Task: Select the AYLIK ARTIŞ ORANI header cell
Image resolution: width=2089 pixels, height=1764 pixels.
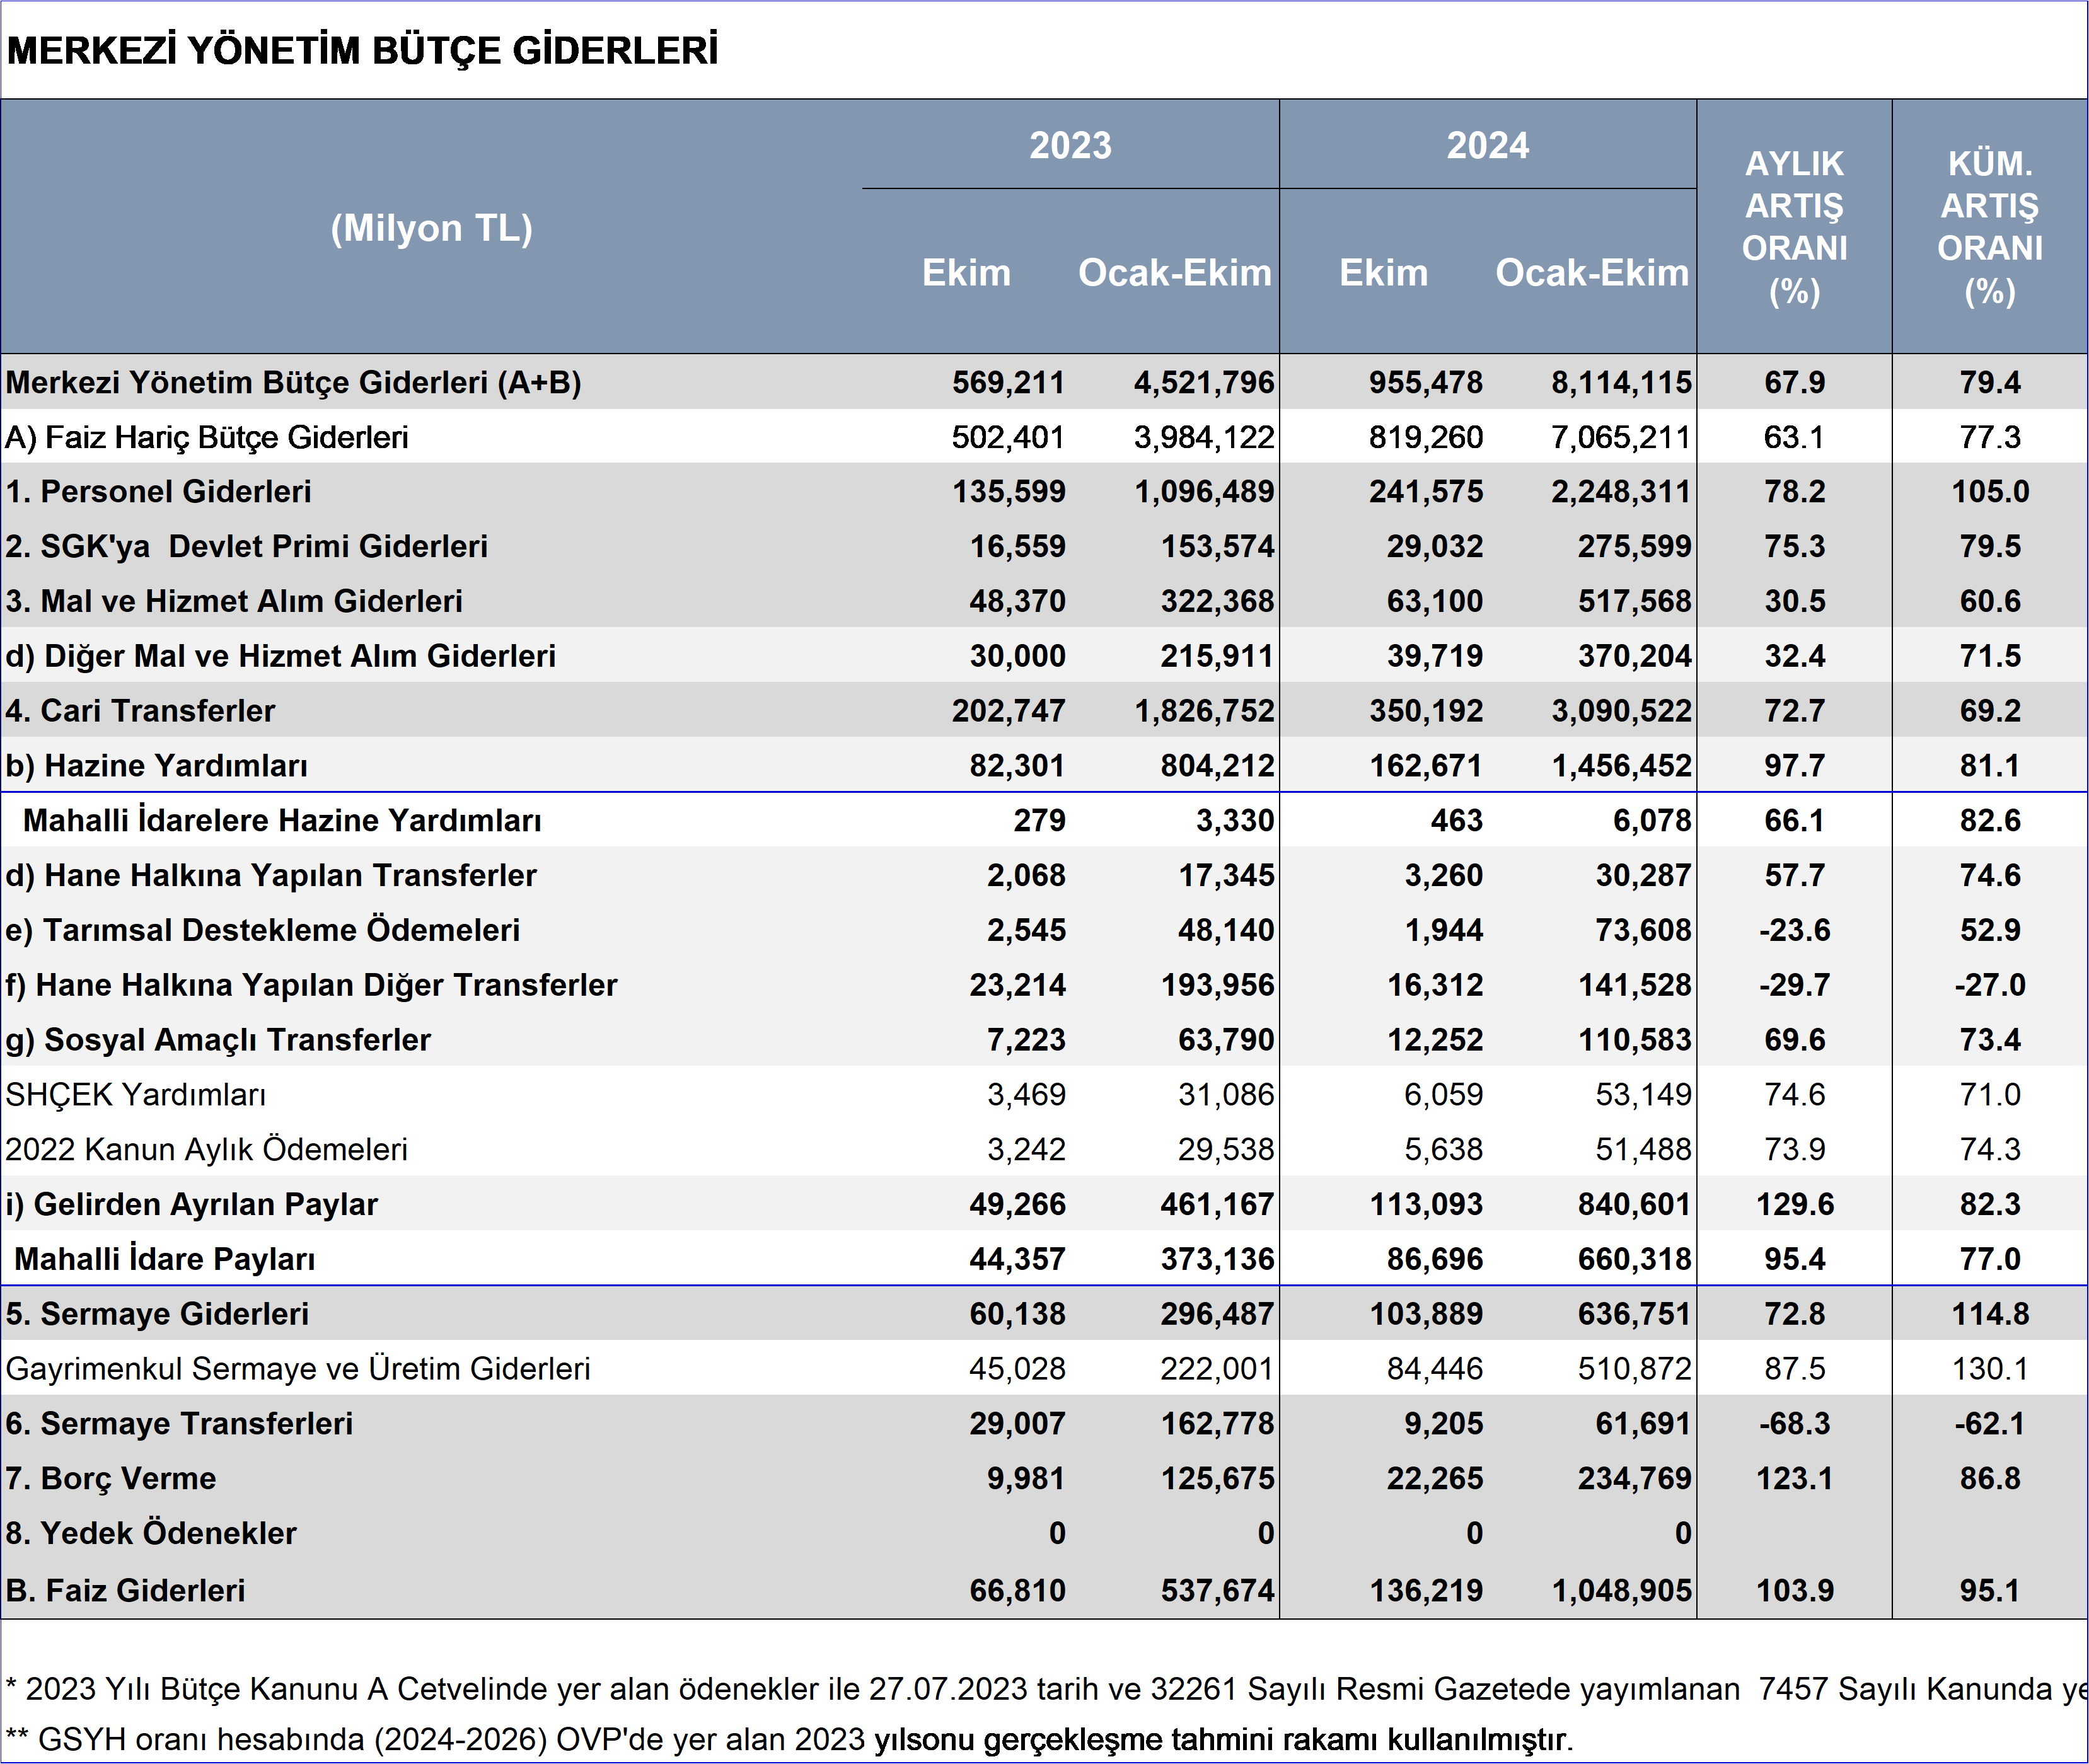Action: [1794, 227]
